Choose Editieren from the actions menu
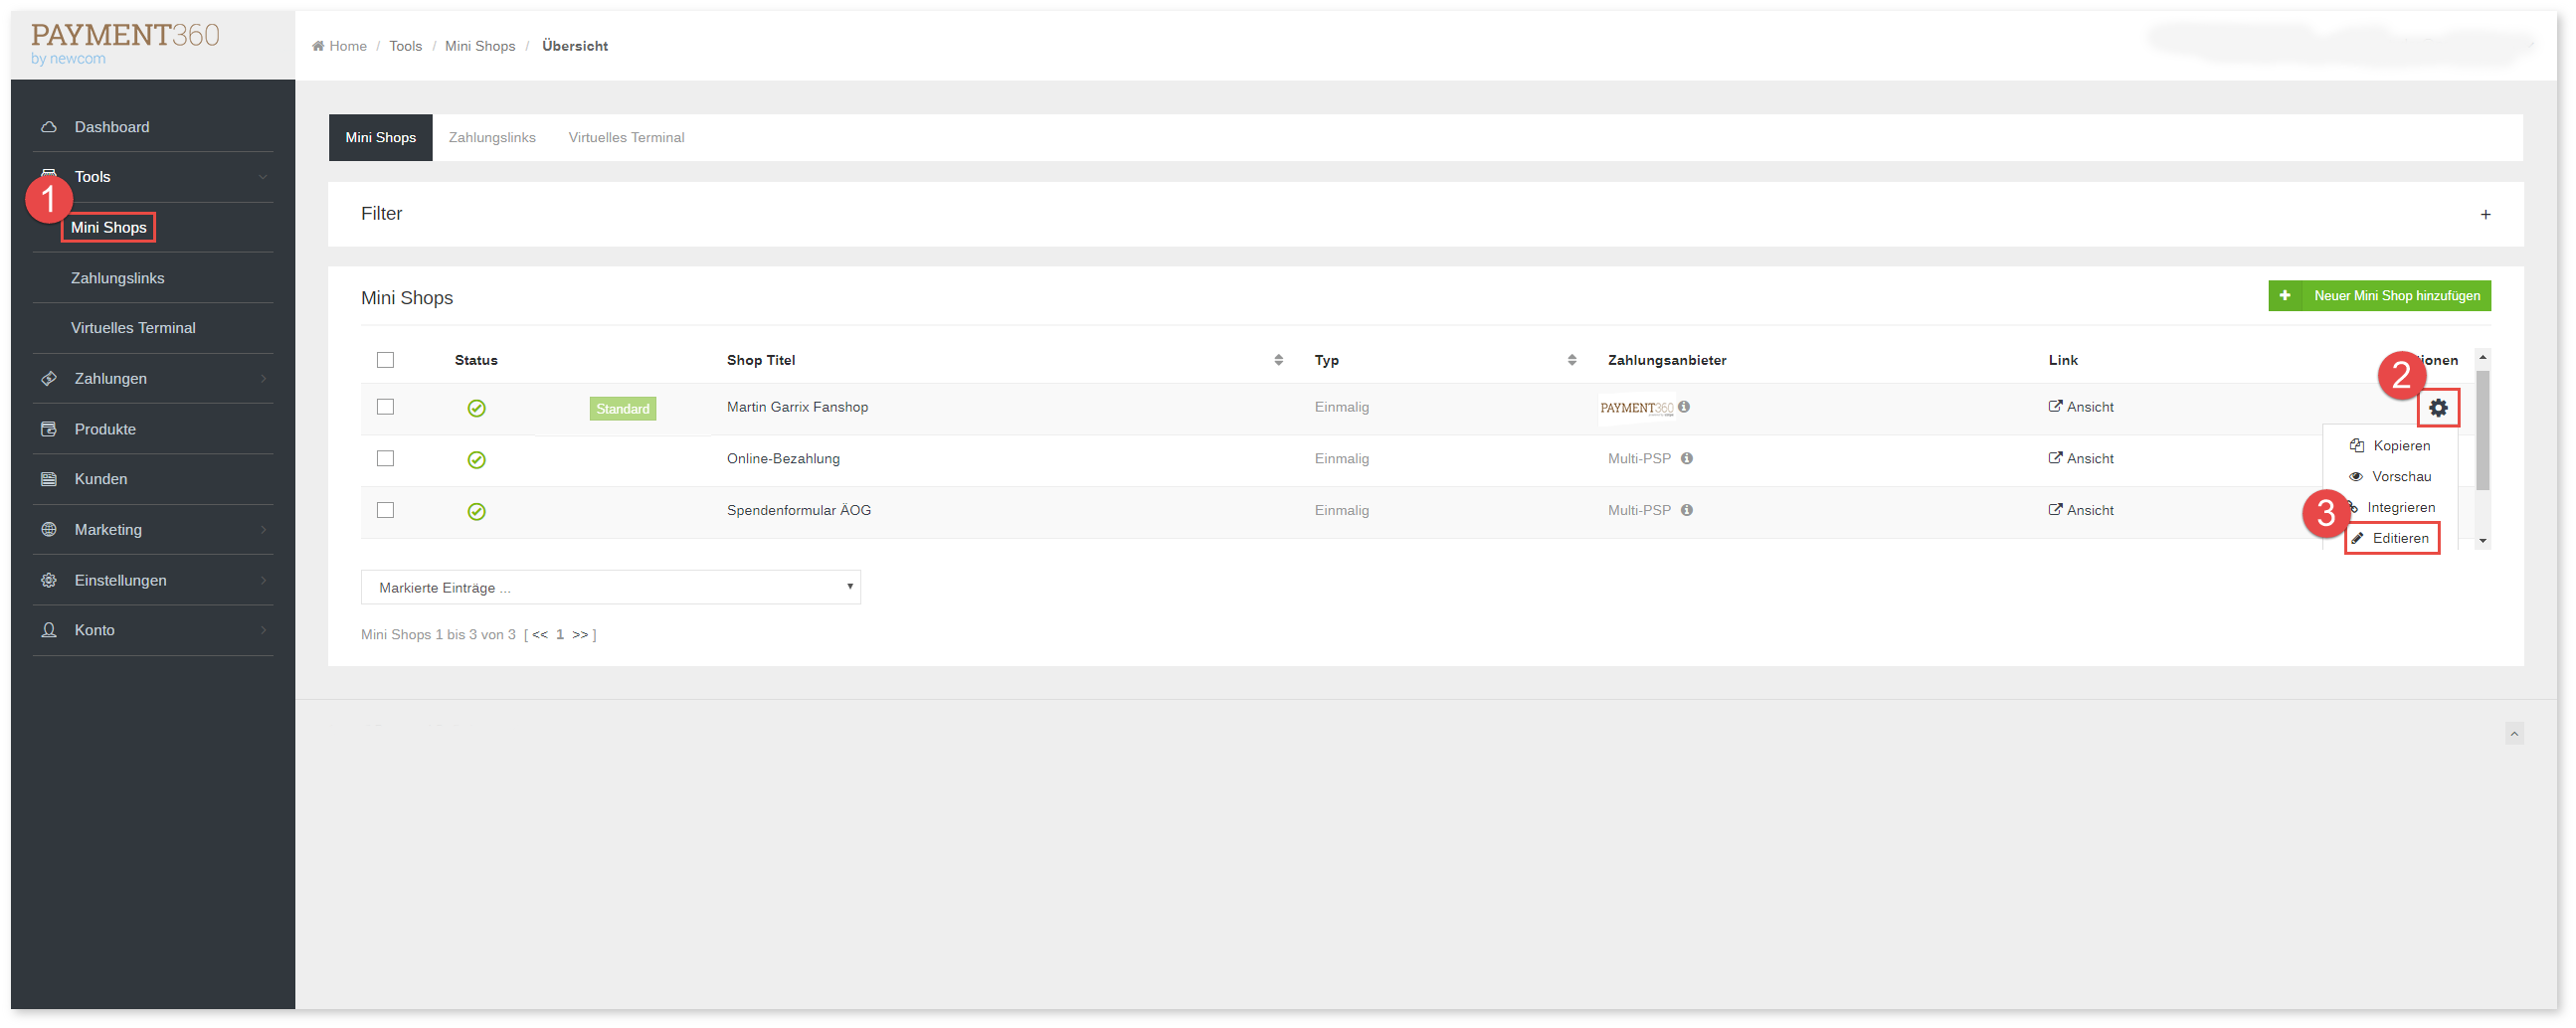Screen dimensions: 2576x1028 tap(2399, 539)
